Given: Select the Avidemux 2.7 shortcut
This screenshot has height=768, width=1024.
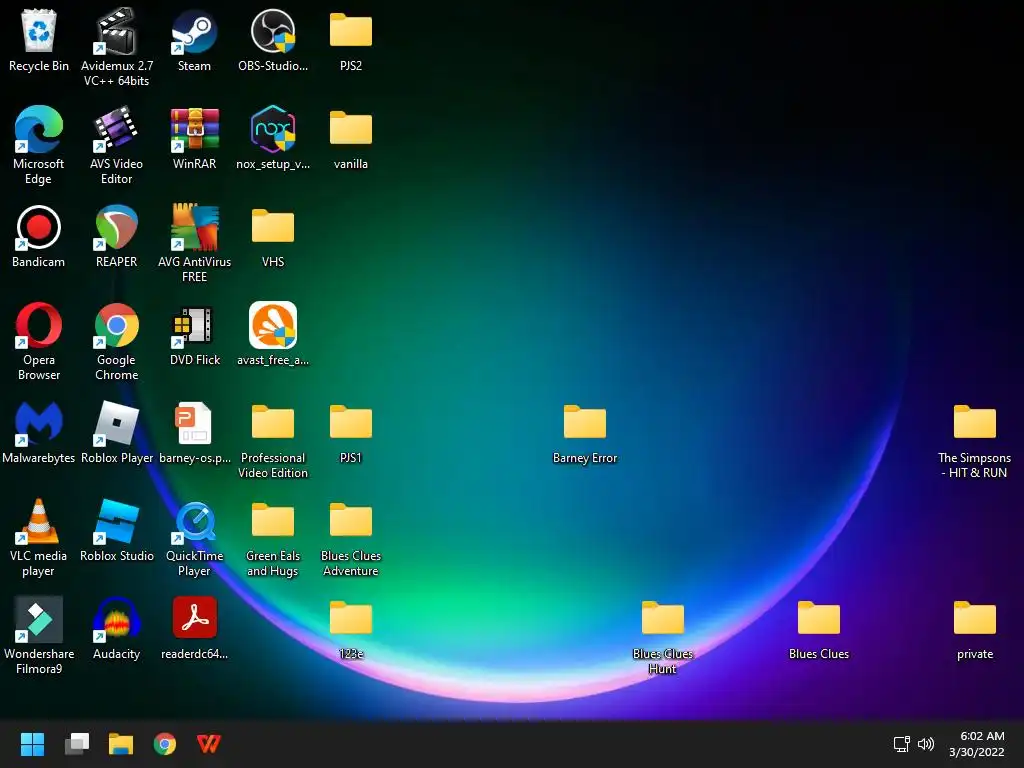Looking at the screenshot, I should [x=116, y=31].
